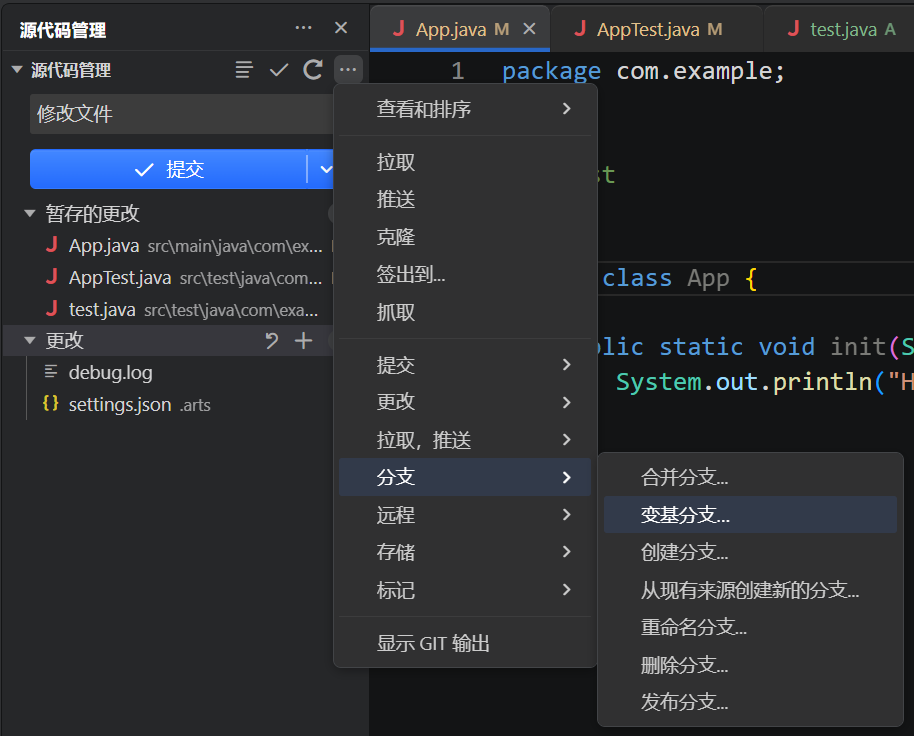Click the blue 提交 commit button

click(168, 170)
